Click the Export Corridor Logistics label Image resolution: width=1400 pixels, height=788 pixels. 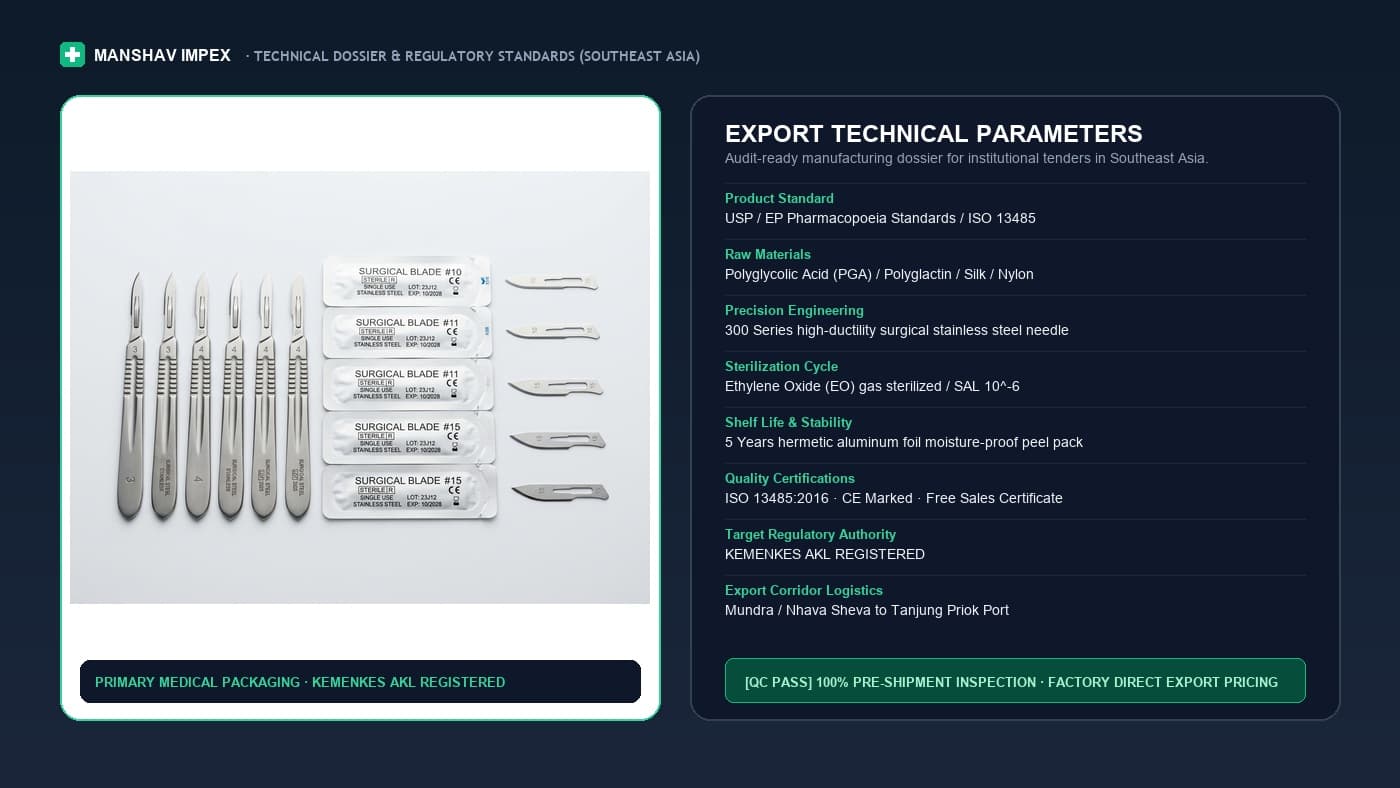tap(804, 590)
